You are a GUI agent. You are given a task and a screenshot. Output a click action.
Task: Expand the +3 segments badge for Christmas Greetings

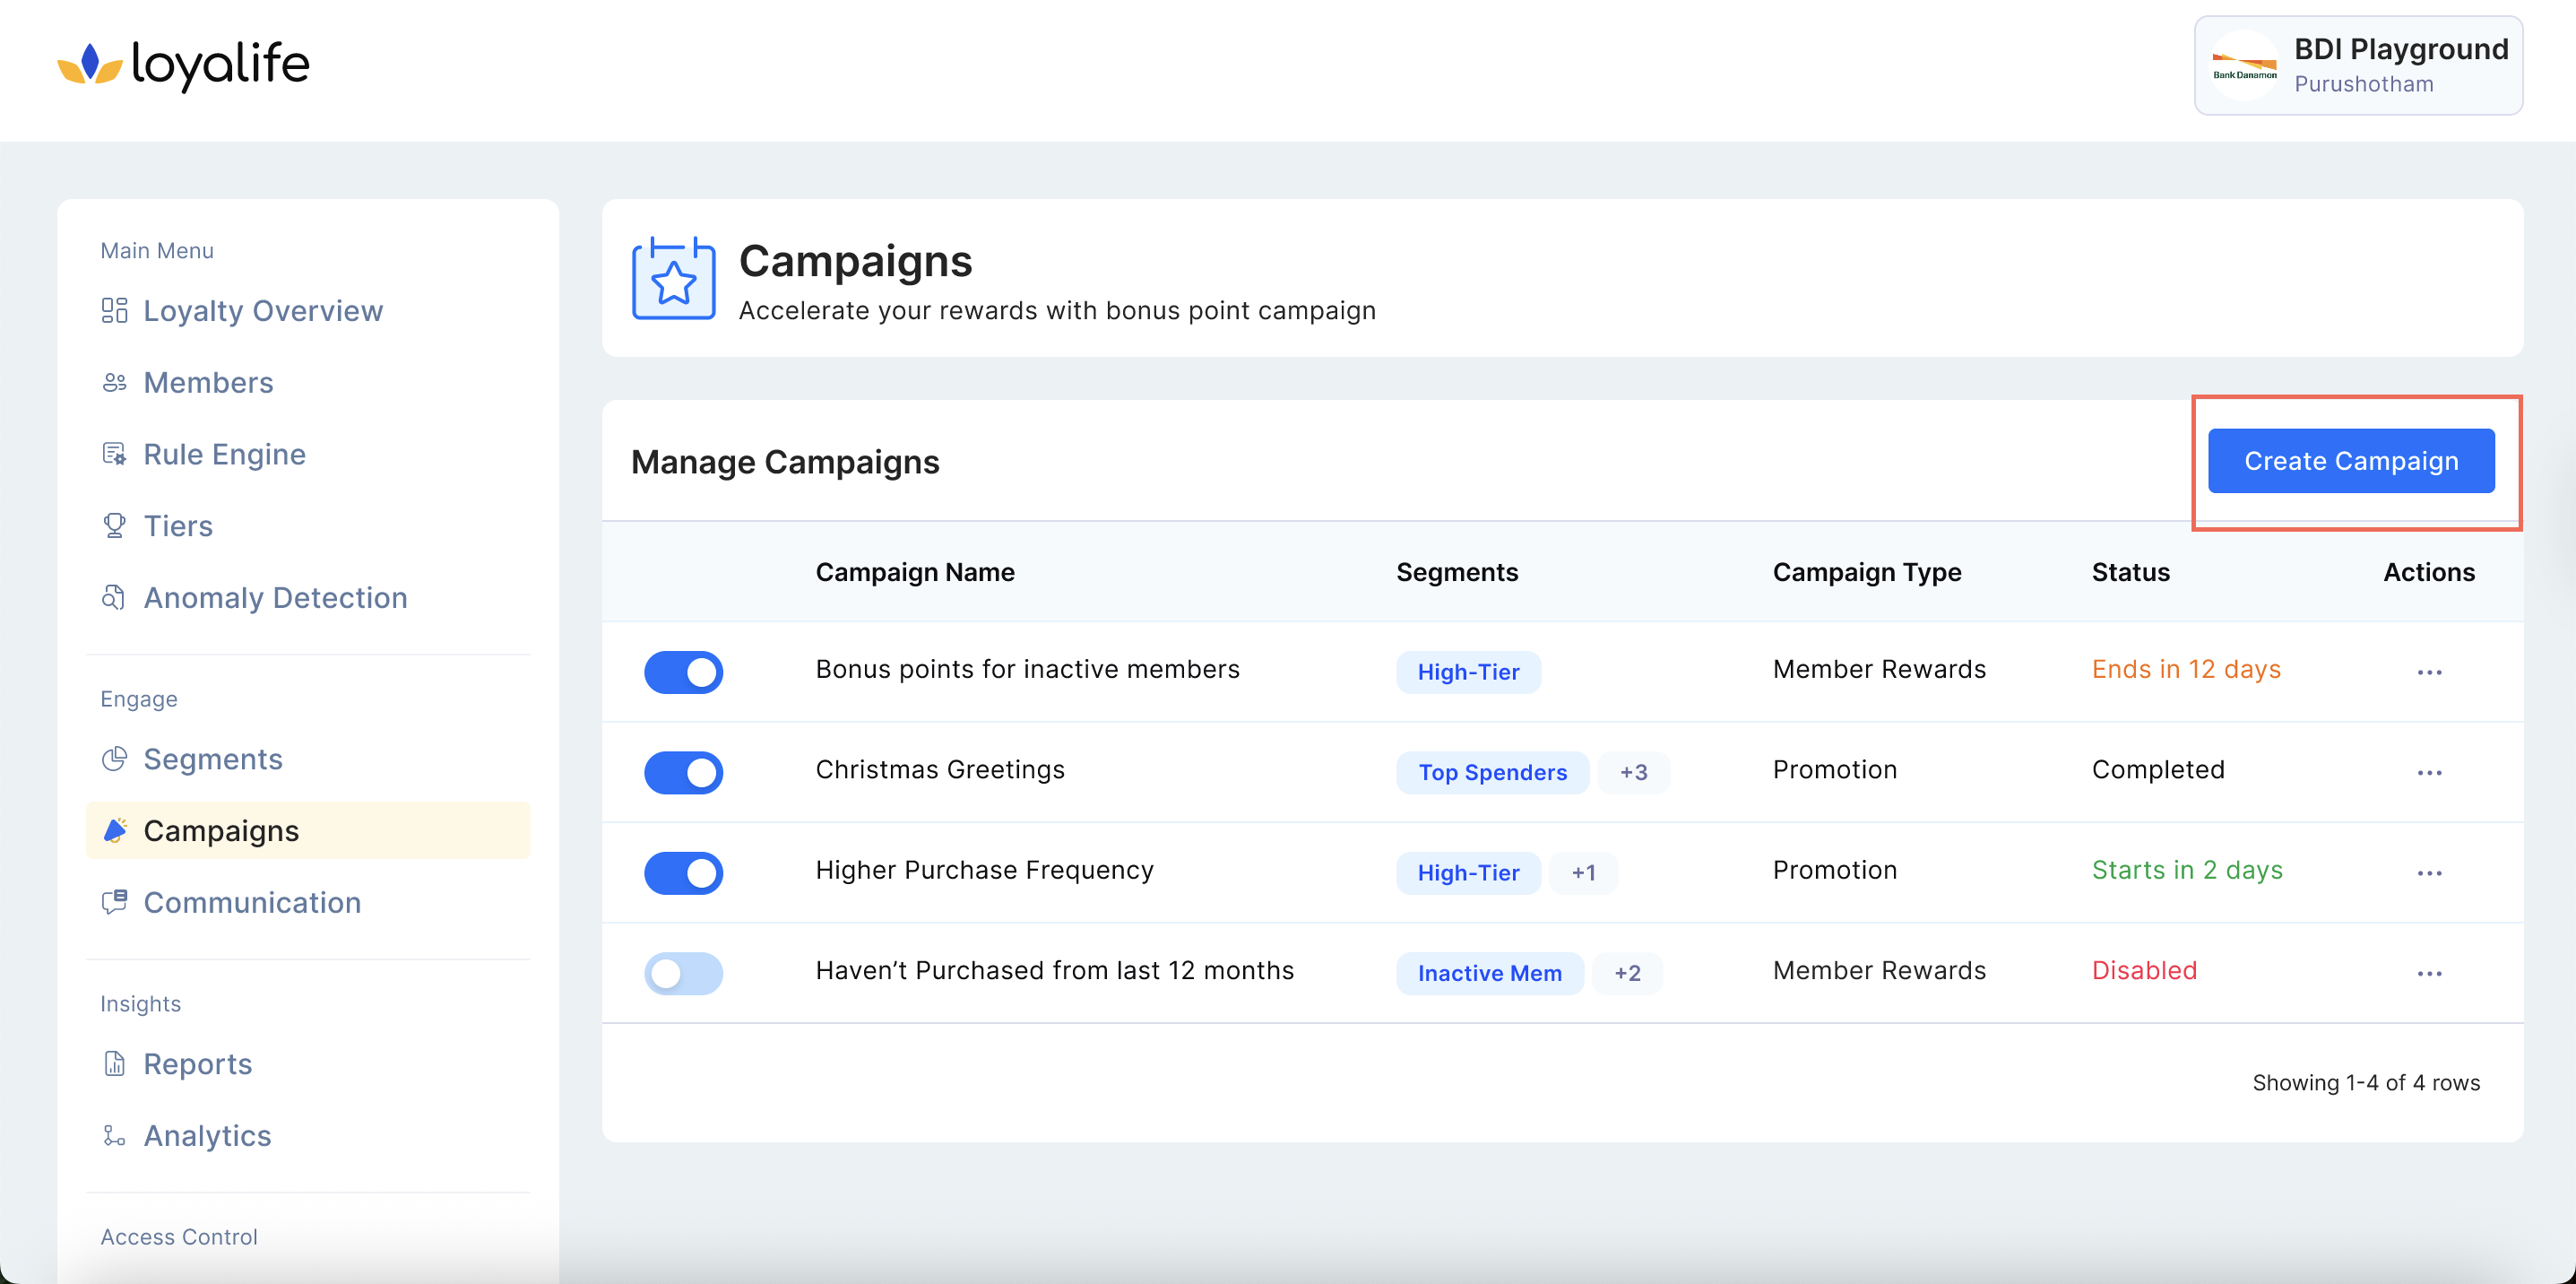click(1633, 772)
